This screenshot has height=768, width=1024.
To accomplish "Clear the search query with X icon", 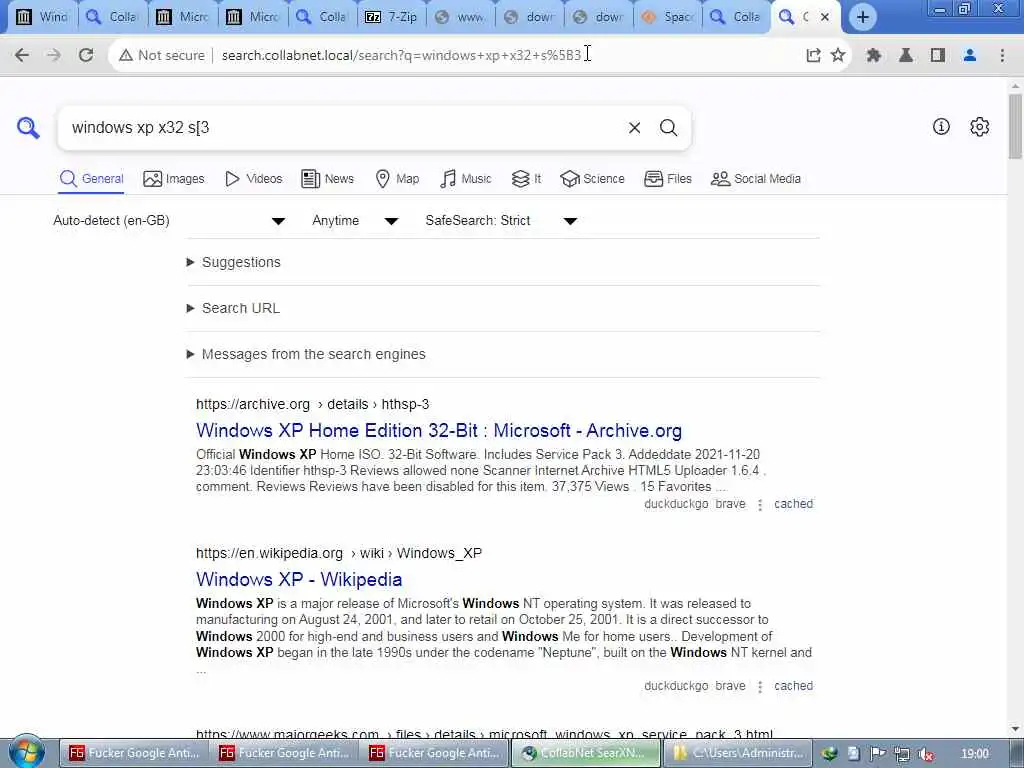I will 634,128.
